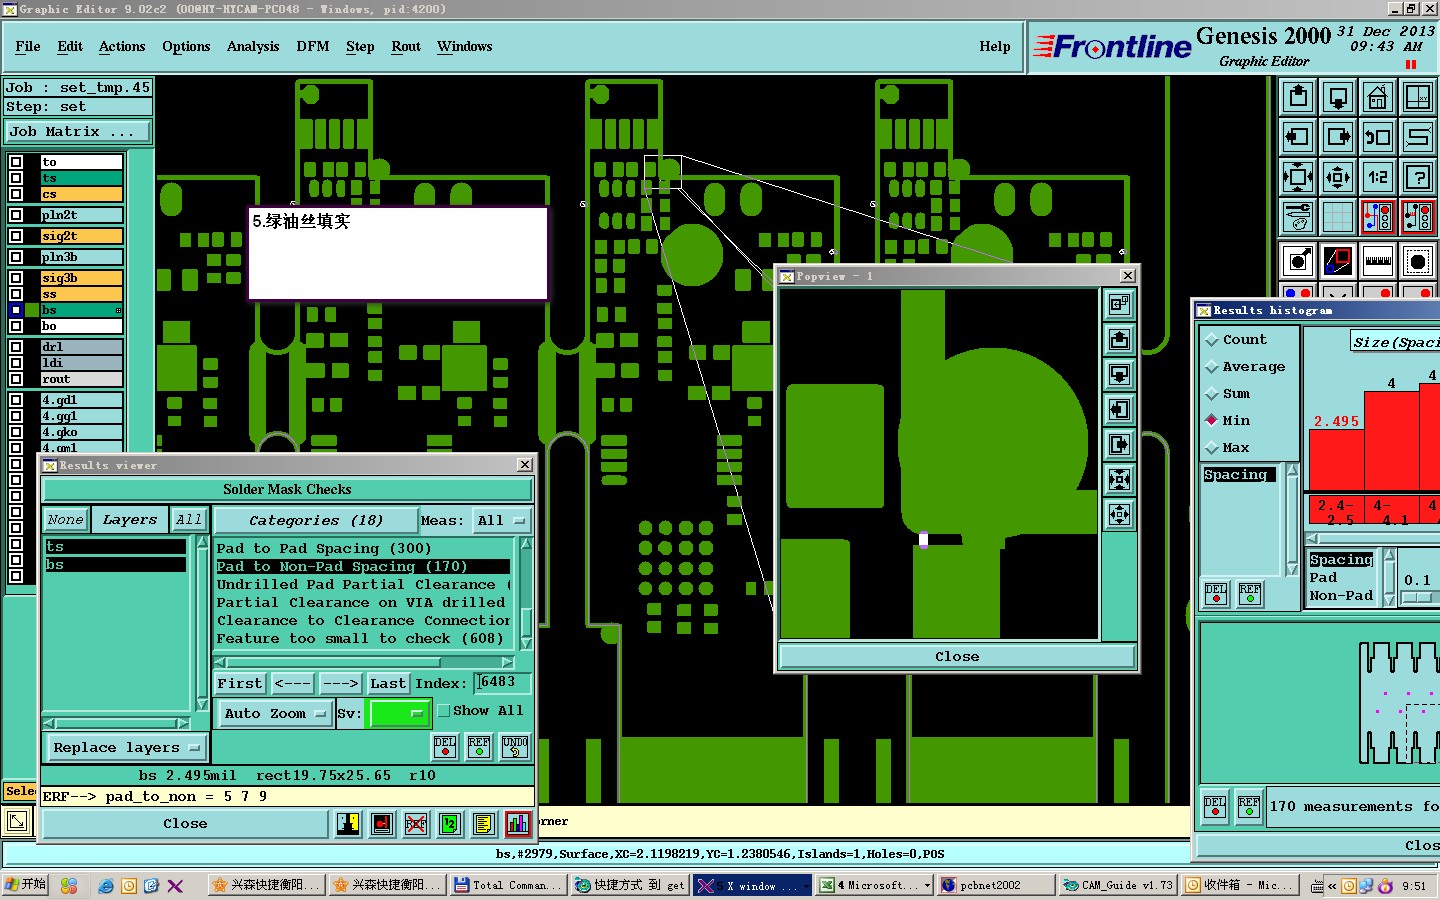Screen dimensions: 1440x900
Task: Click the pan left icon in main toolbar
Action: (x=1298, y=137)
